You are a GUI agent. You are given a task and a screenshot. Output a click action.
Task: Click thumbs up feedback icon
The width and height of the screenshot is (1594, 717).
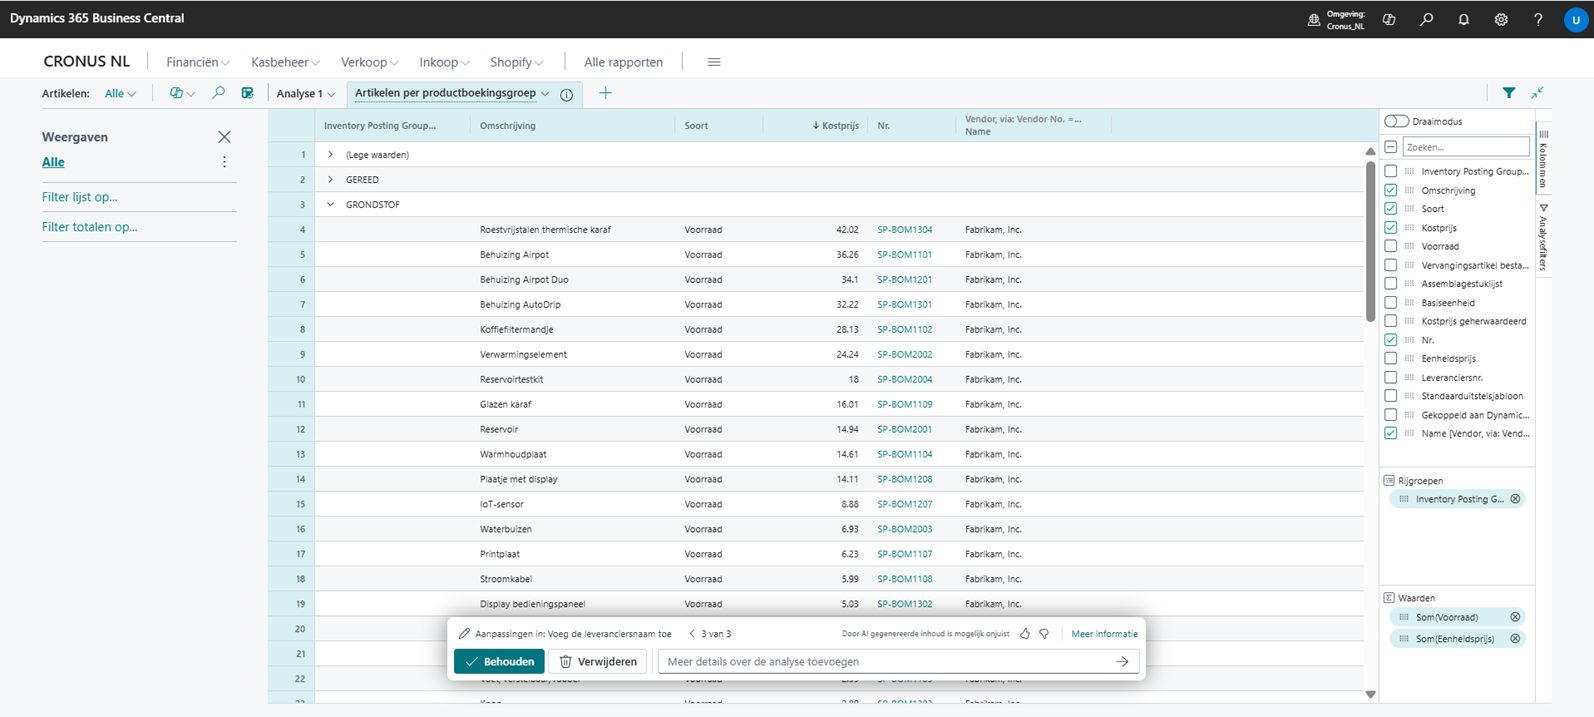click(x=1025, y=634)
